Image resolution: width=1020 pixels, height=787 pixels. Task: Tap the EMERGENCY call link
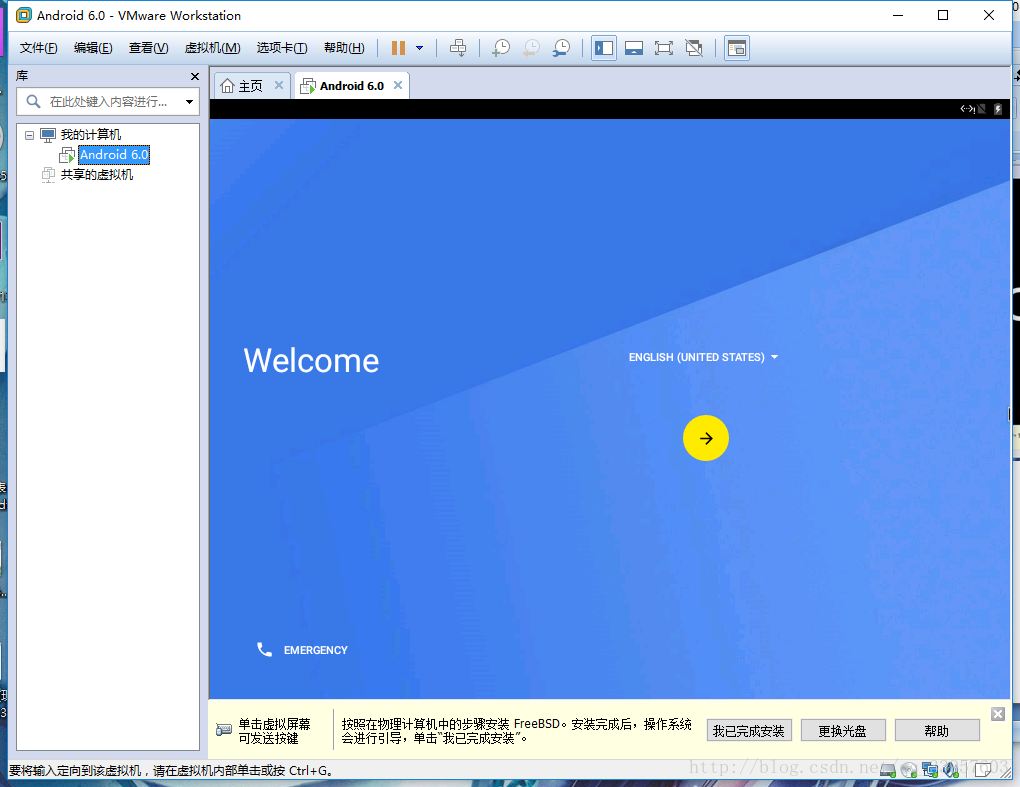coord(315,650)
